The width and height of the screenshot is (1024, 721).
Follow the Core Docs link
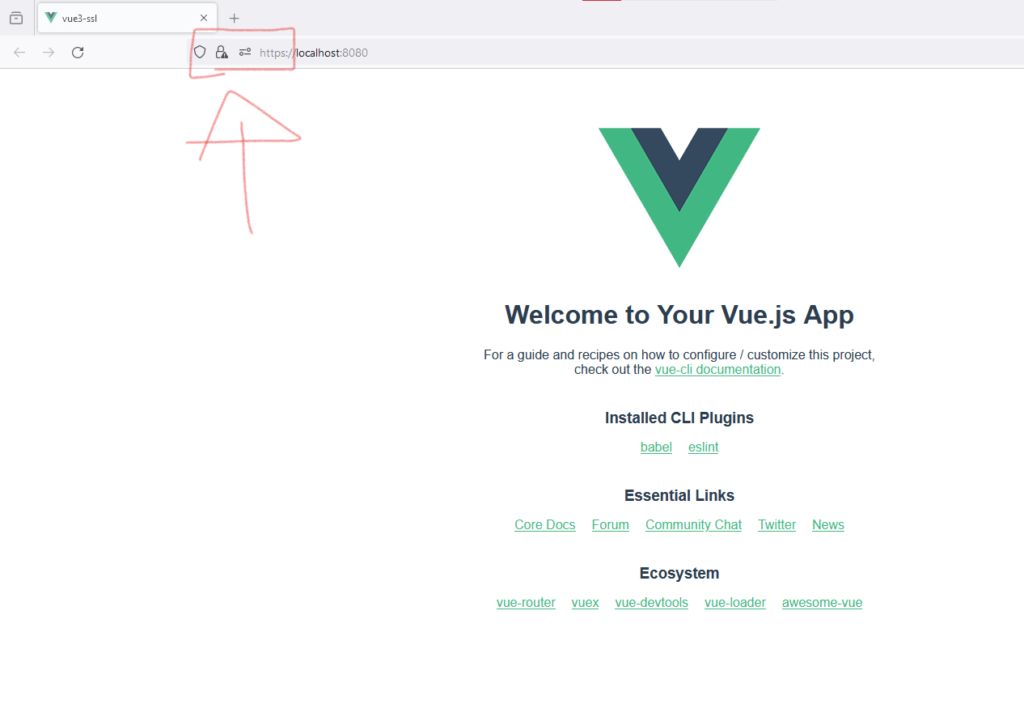click(x=545, y=525)
